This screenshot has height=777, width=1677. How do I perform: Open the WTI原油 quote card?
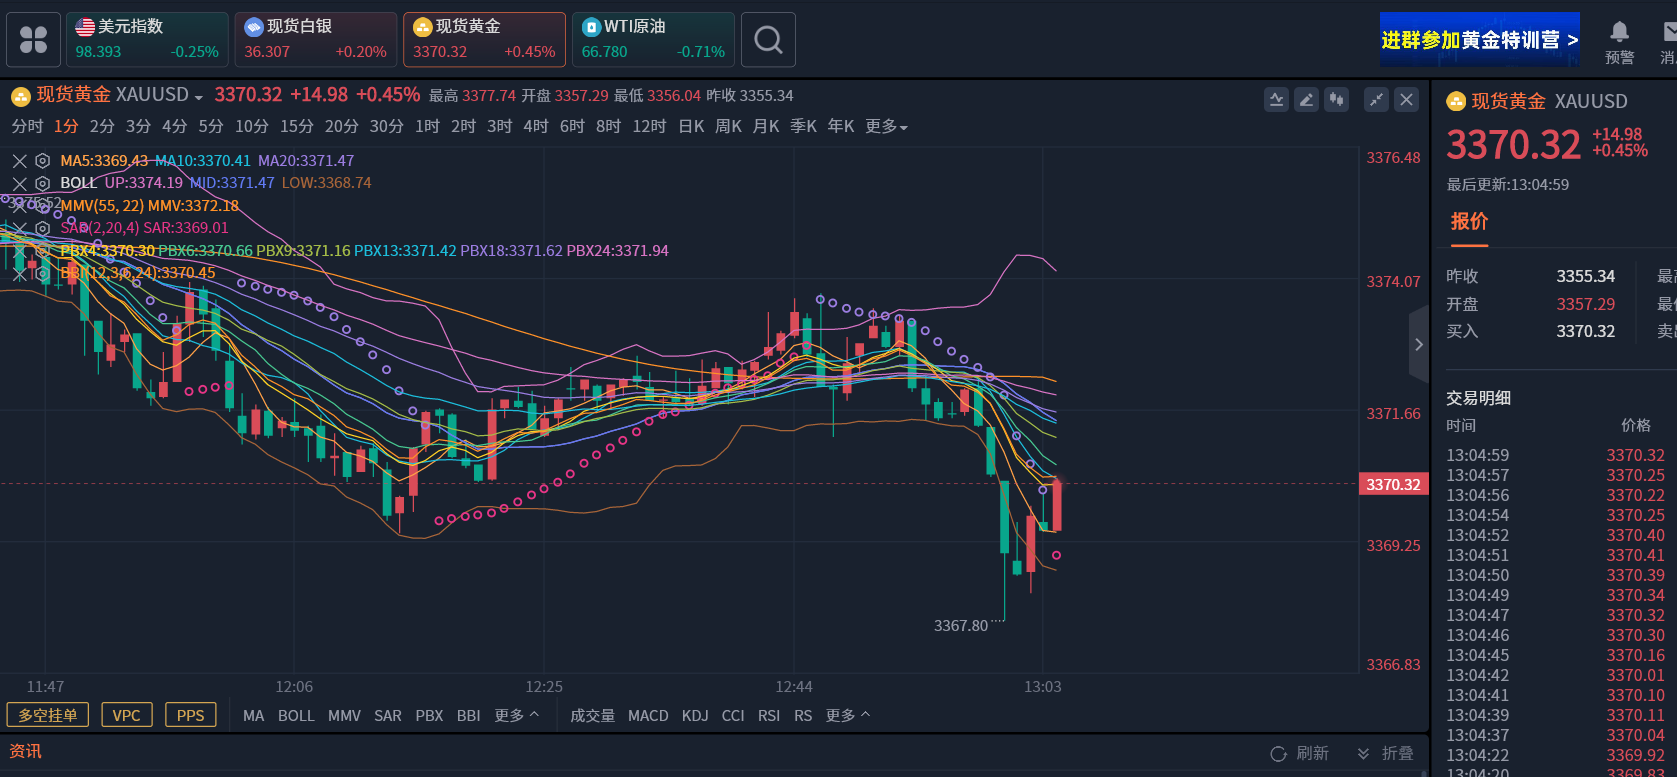[653, 40]
